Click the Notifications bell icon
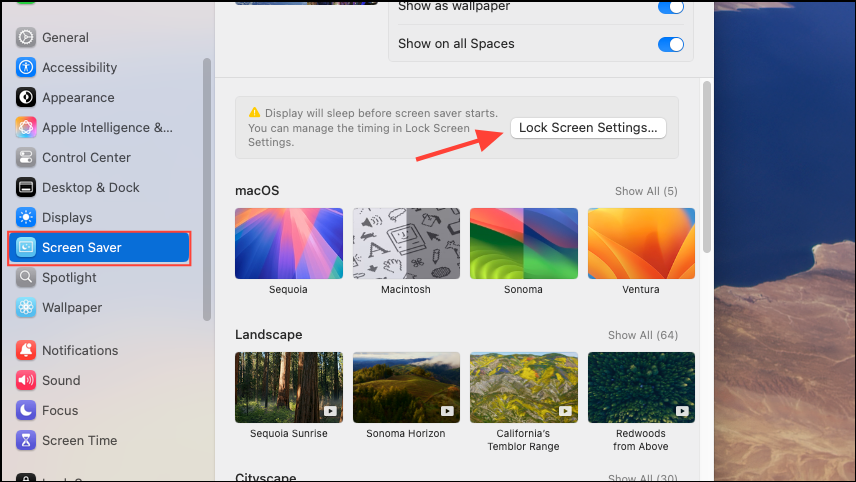 (x=26, y=350)
